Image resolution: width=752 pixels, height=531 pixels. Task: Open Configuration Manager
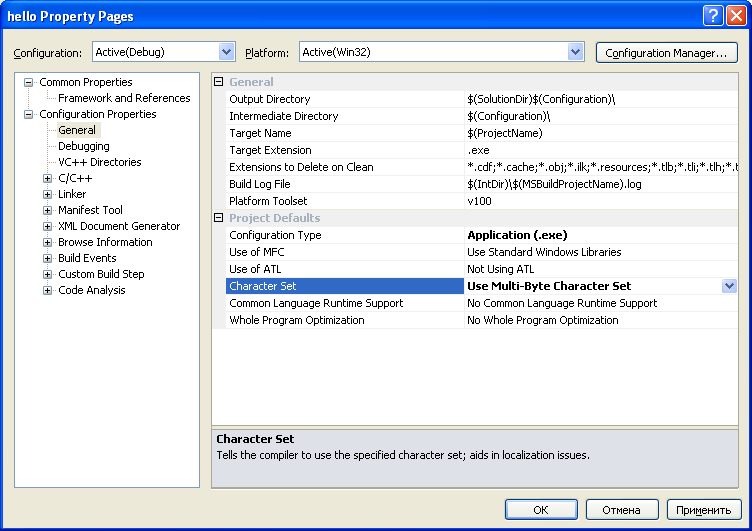[x=667, y=53]
